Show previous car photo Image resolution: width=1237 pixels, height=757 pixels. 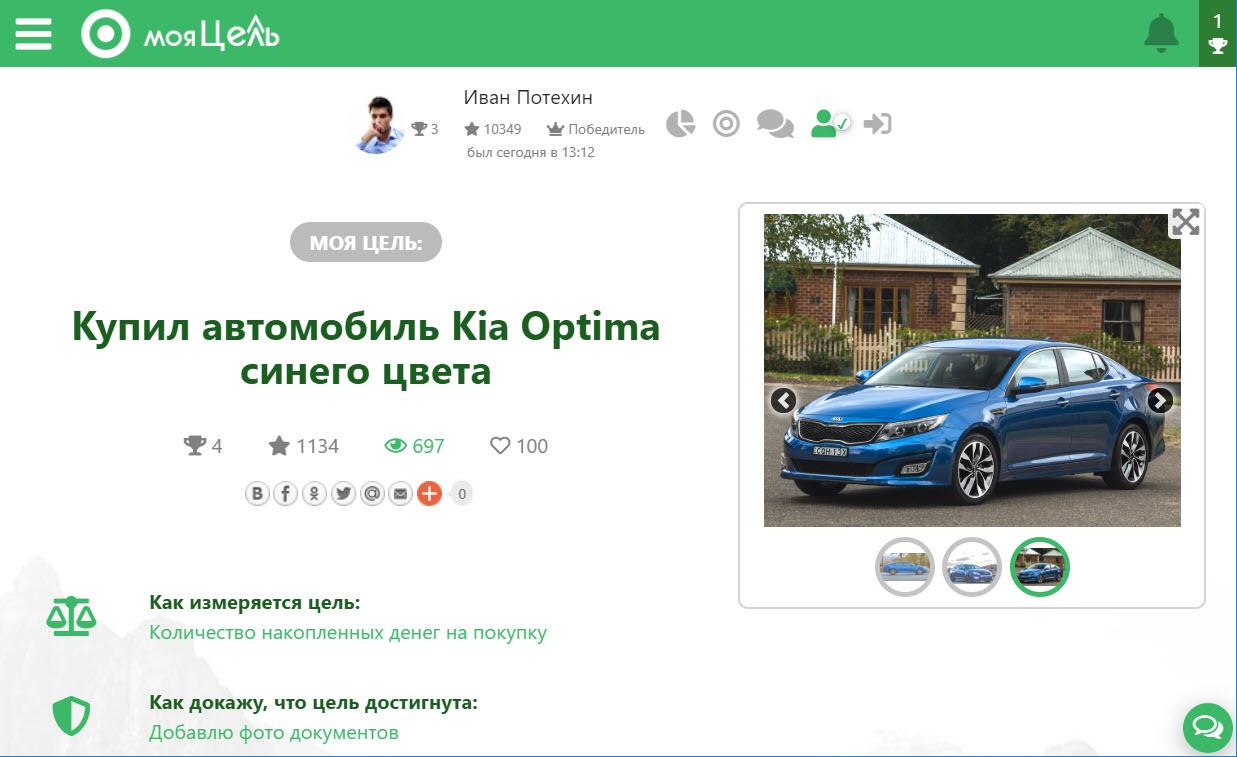[783, 401]
